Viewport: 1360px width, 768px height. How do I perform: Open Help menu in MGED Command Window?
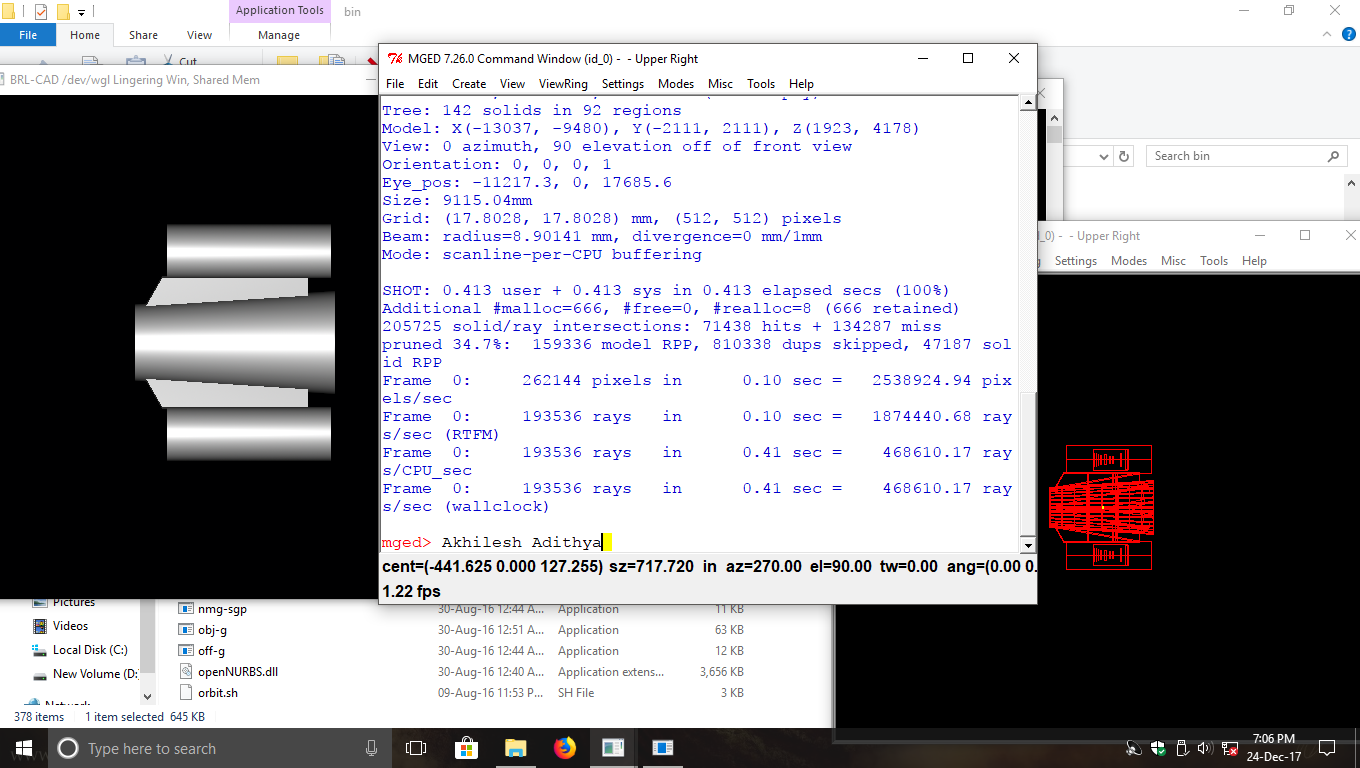coord(801,84)
